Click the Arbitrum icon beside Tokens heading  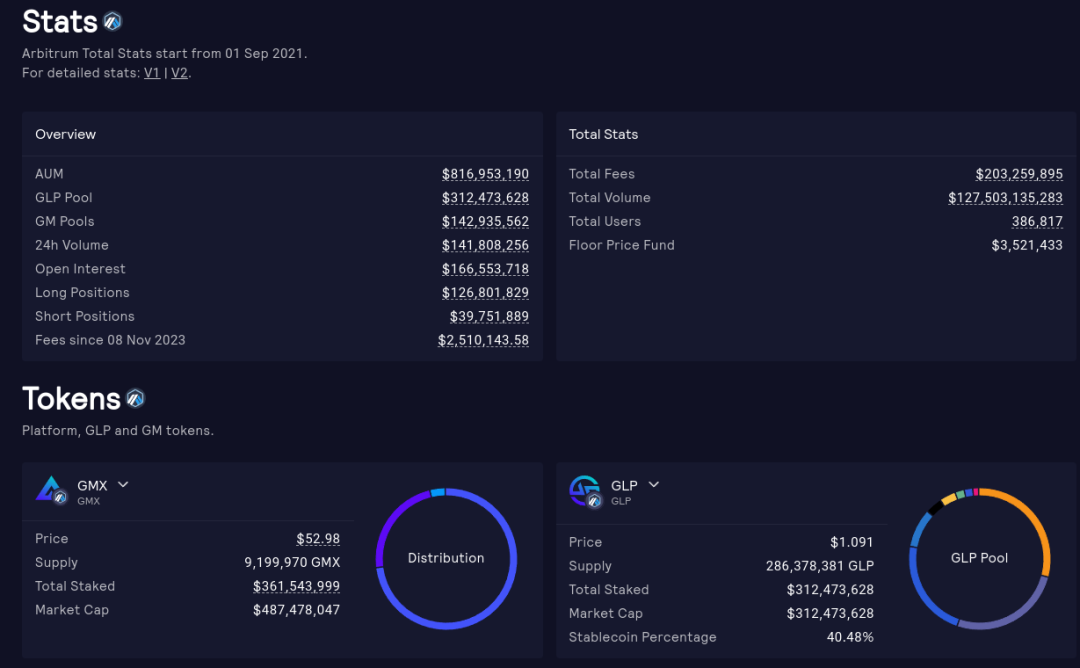[135, 399]
